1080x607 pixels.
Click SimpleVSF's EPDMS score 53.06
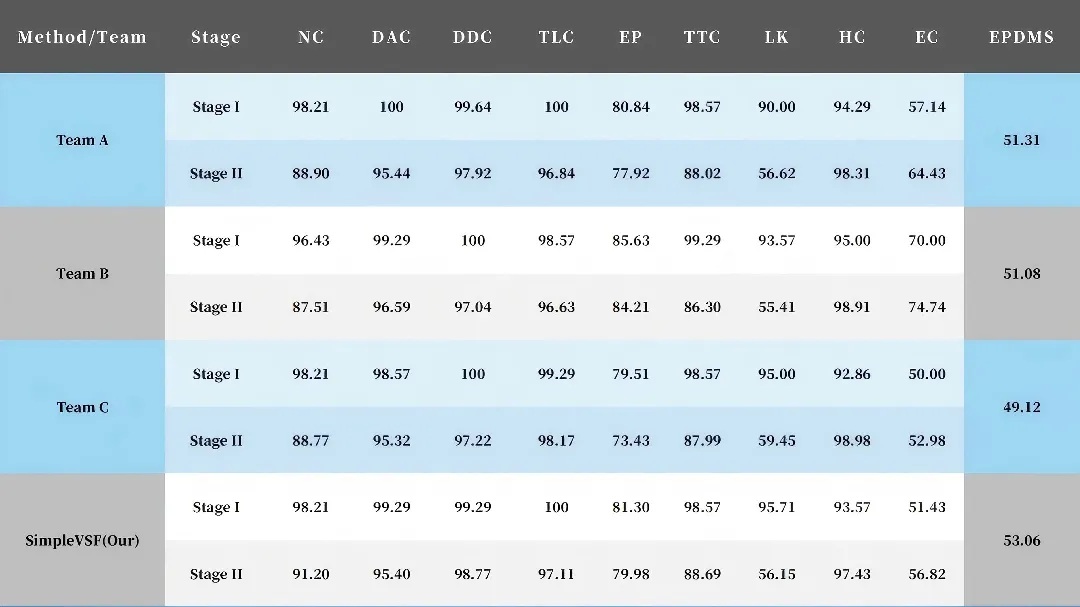1021,541
